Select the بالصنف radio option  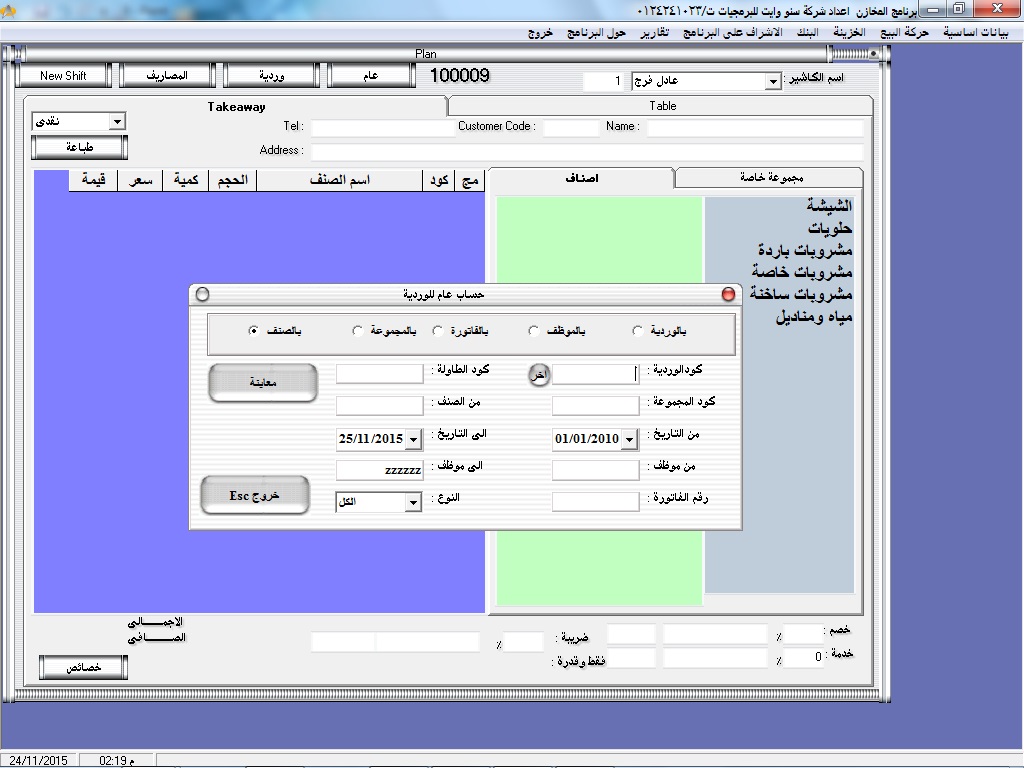pos(253,331)
